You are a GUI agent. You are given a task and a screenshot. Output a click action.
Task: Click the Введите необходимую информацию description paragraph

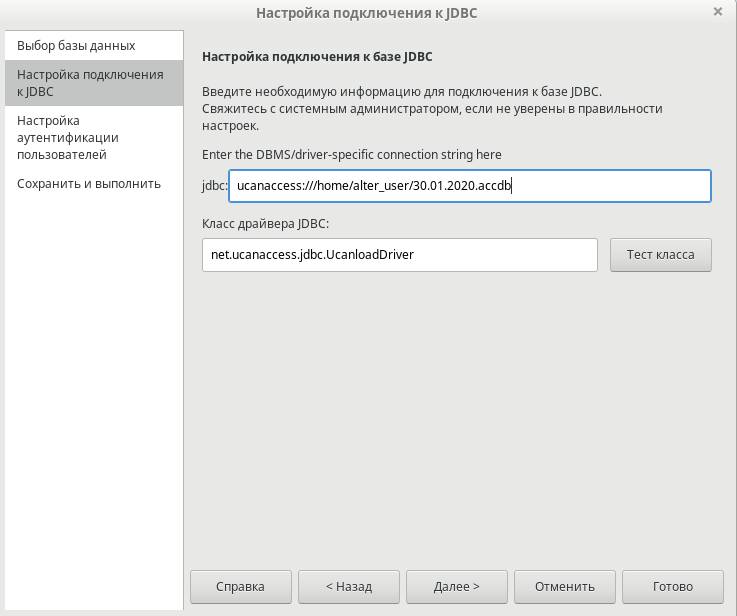point(432,109)
